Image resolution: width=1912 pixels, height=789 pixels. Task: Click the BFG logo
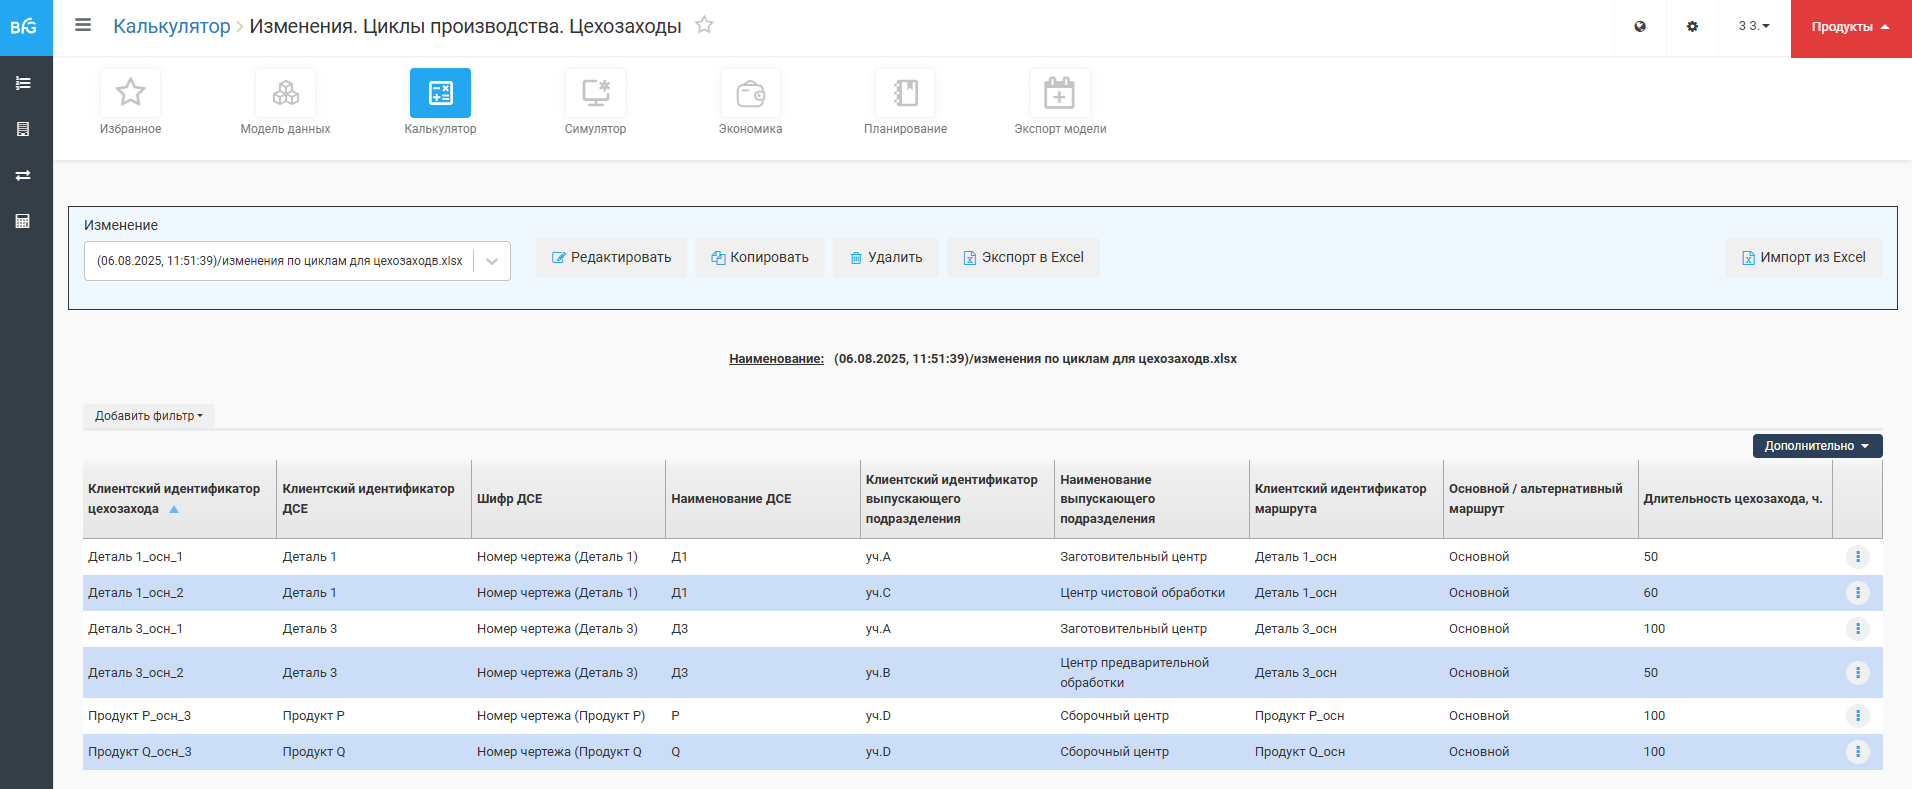pyautogui.click(x=24, y=27)
